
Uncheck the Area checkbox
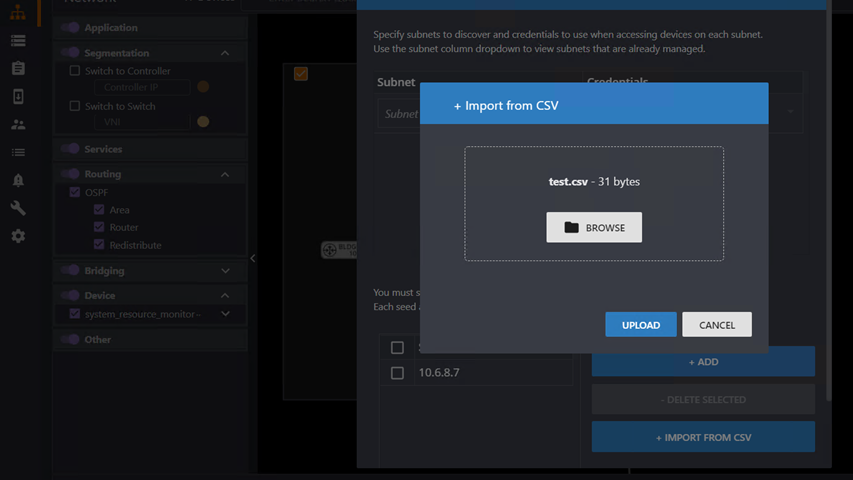(98, 210)
